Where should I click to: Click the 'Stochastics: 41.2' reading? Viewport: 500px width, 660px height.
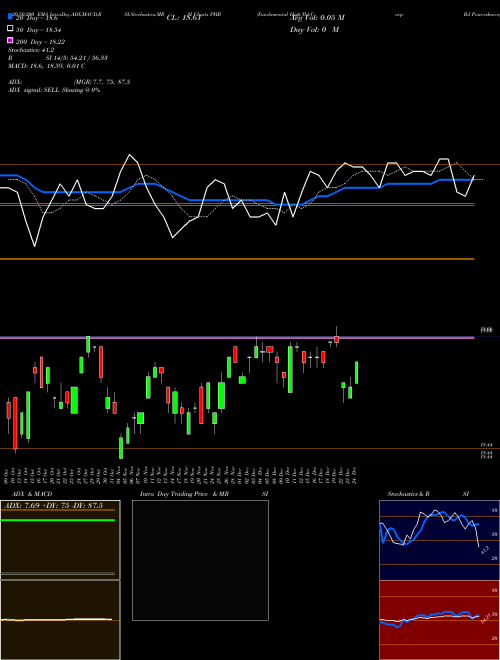tap(31, 50)
